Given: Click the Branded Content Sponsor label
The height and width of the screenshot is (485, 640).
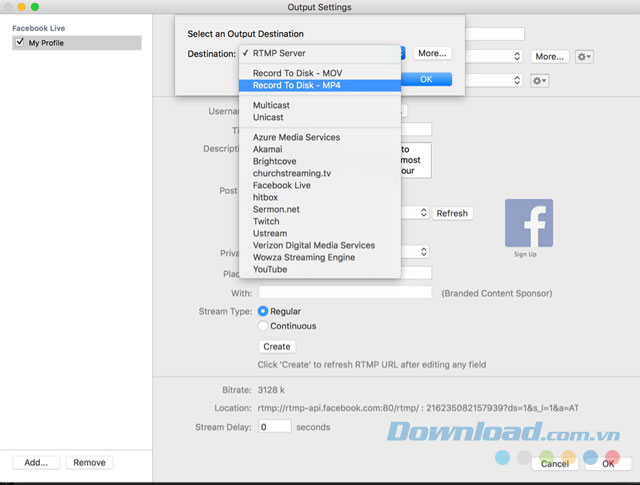Looking at the screenshot, I should pyautogui.click(x=497, y=293).
